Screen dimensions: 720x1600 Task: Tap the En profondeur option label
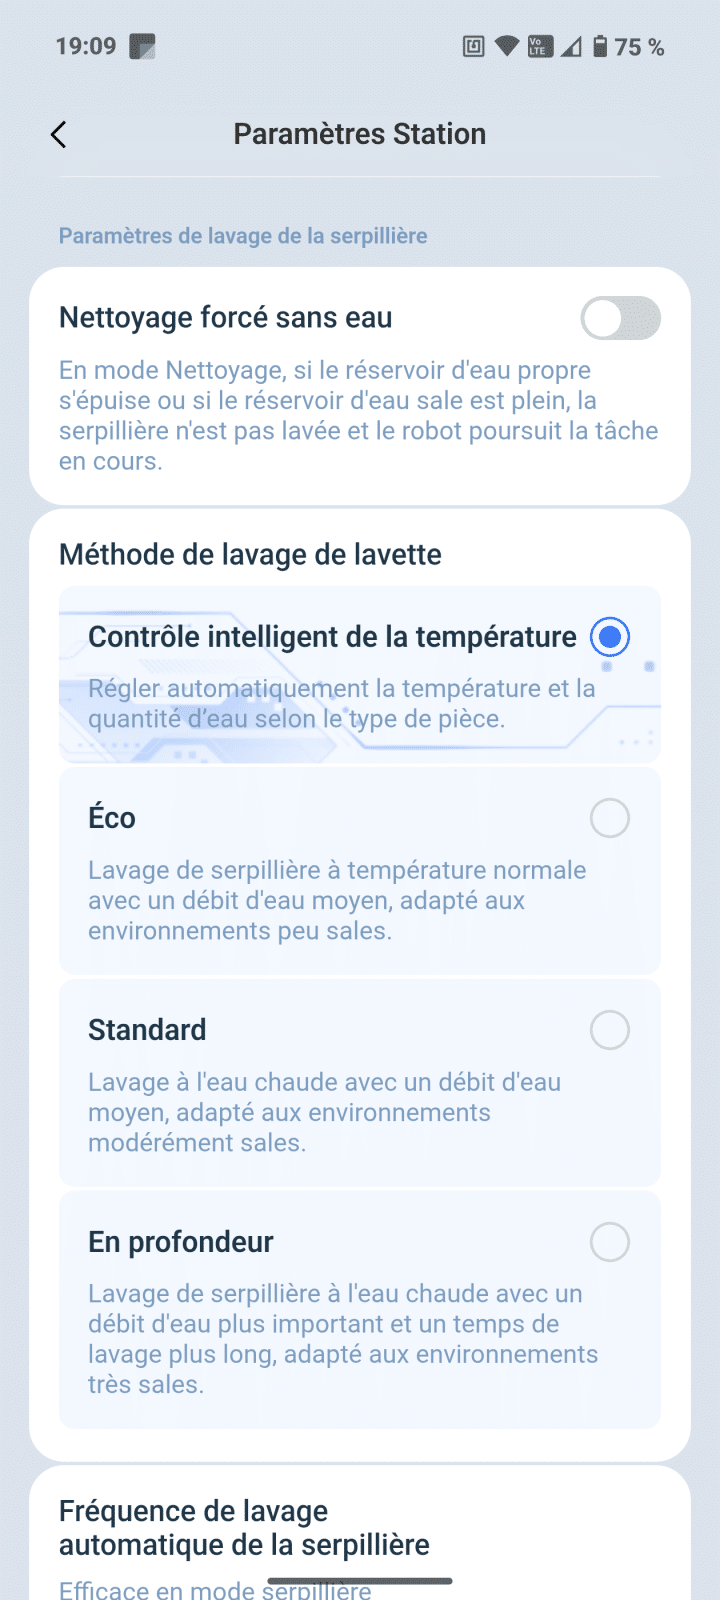point(181,1242)
